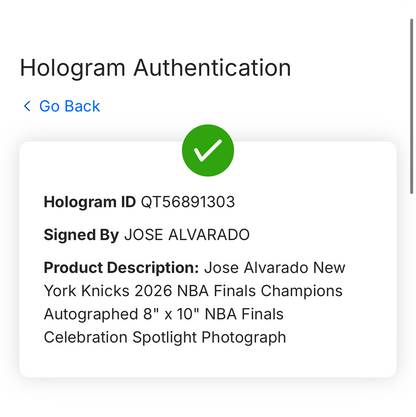Screen dimensions: 416x417
Task: Click the word Hologram in page heading
Action: pyautogui.click(x=72, y=69)
